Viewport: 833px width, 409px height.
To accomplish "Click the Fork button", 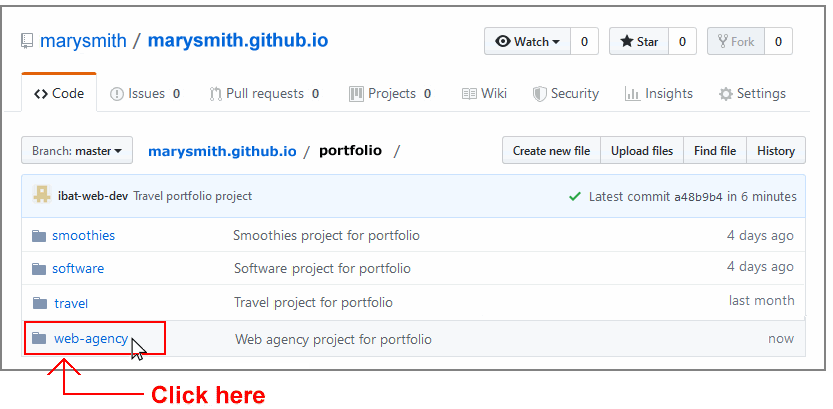I will (736, 41).
